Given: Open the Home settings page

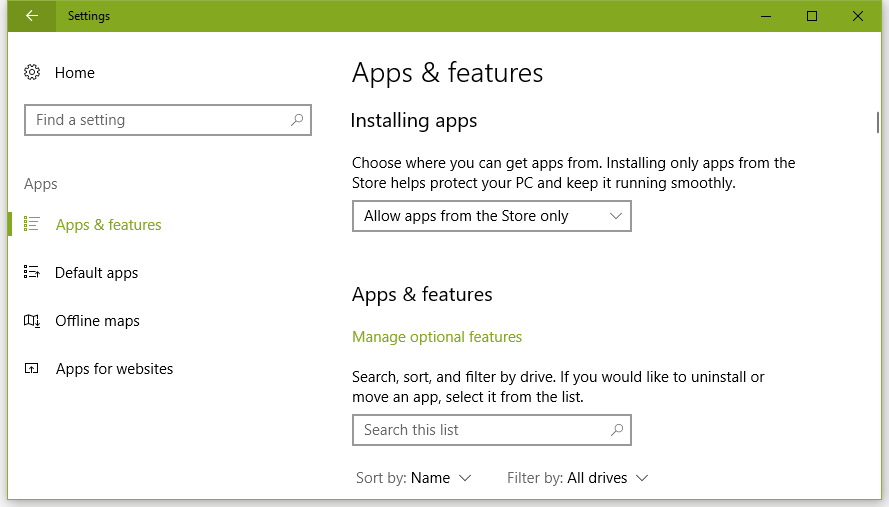Looking at the screenshot, I should [75, 73].
